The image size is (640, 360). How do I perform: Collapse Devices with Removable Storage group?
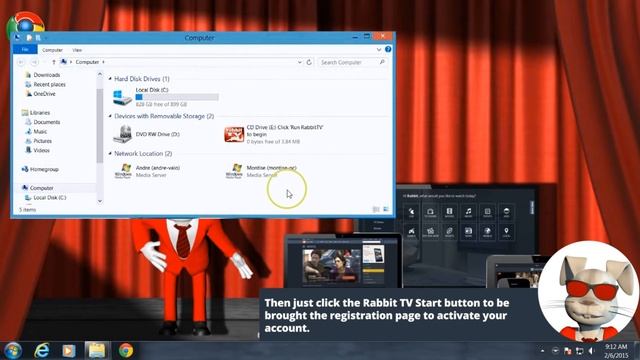(x=110, y=116)
